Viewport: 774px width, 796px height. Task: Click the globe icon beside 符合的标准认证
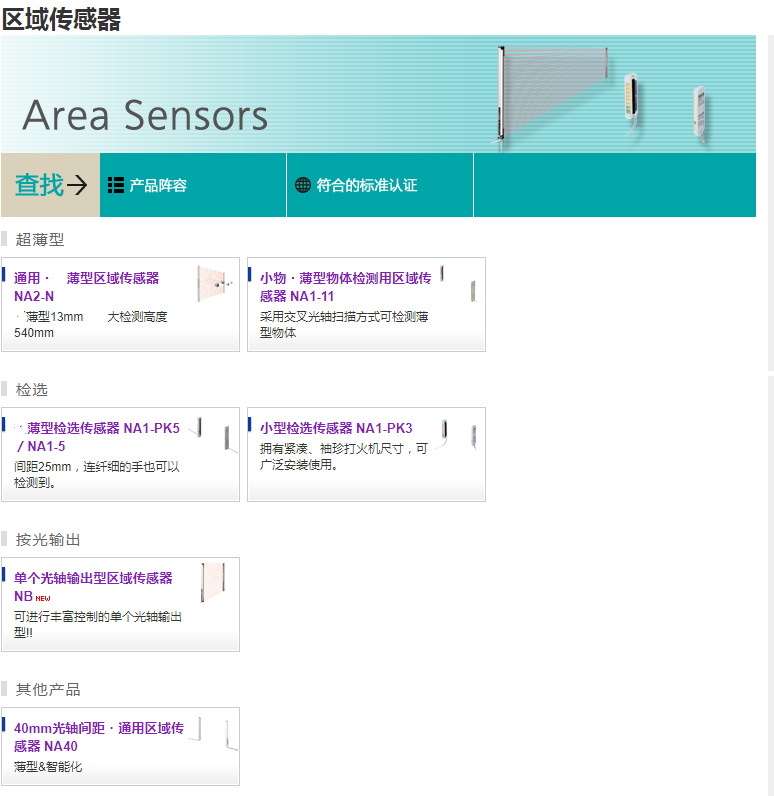coord(303,185)
